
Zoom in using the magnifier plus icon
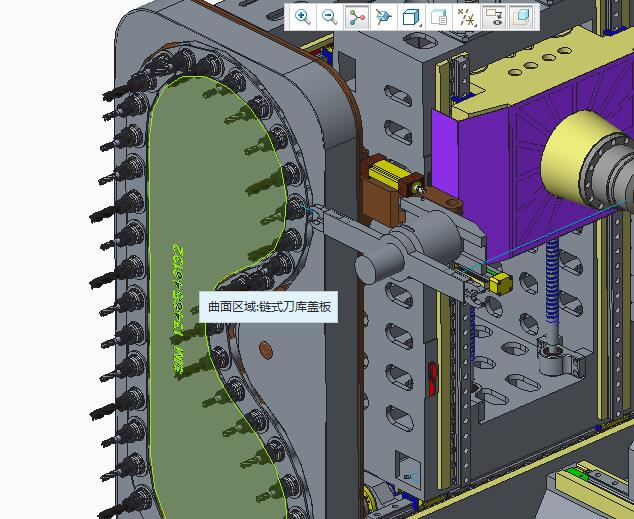tap(302, 17)
